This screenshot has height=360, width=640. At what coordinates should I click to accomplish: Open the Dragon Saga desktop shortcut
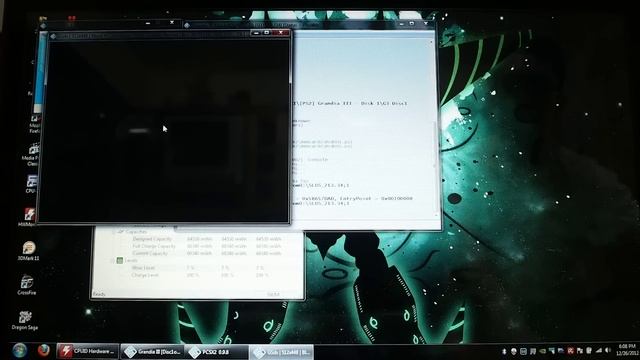25,320
